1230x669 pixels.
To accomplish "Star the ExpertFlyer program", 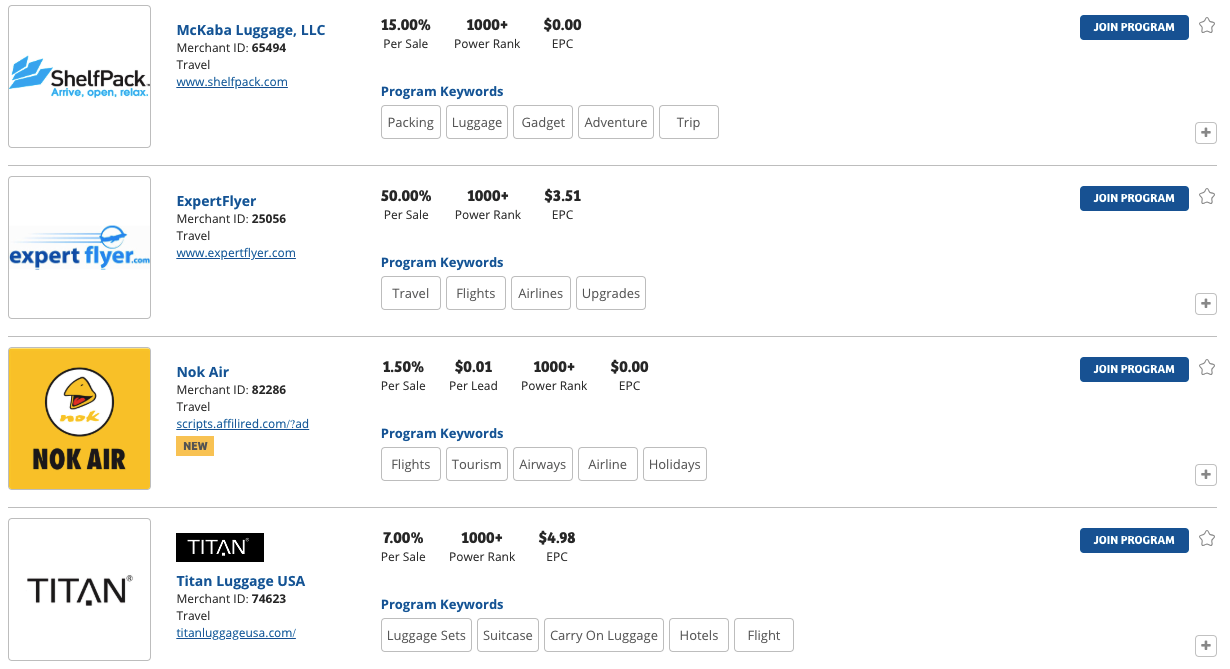I will tap(1207, 197).
